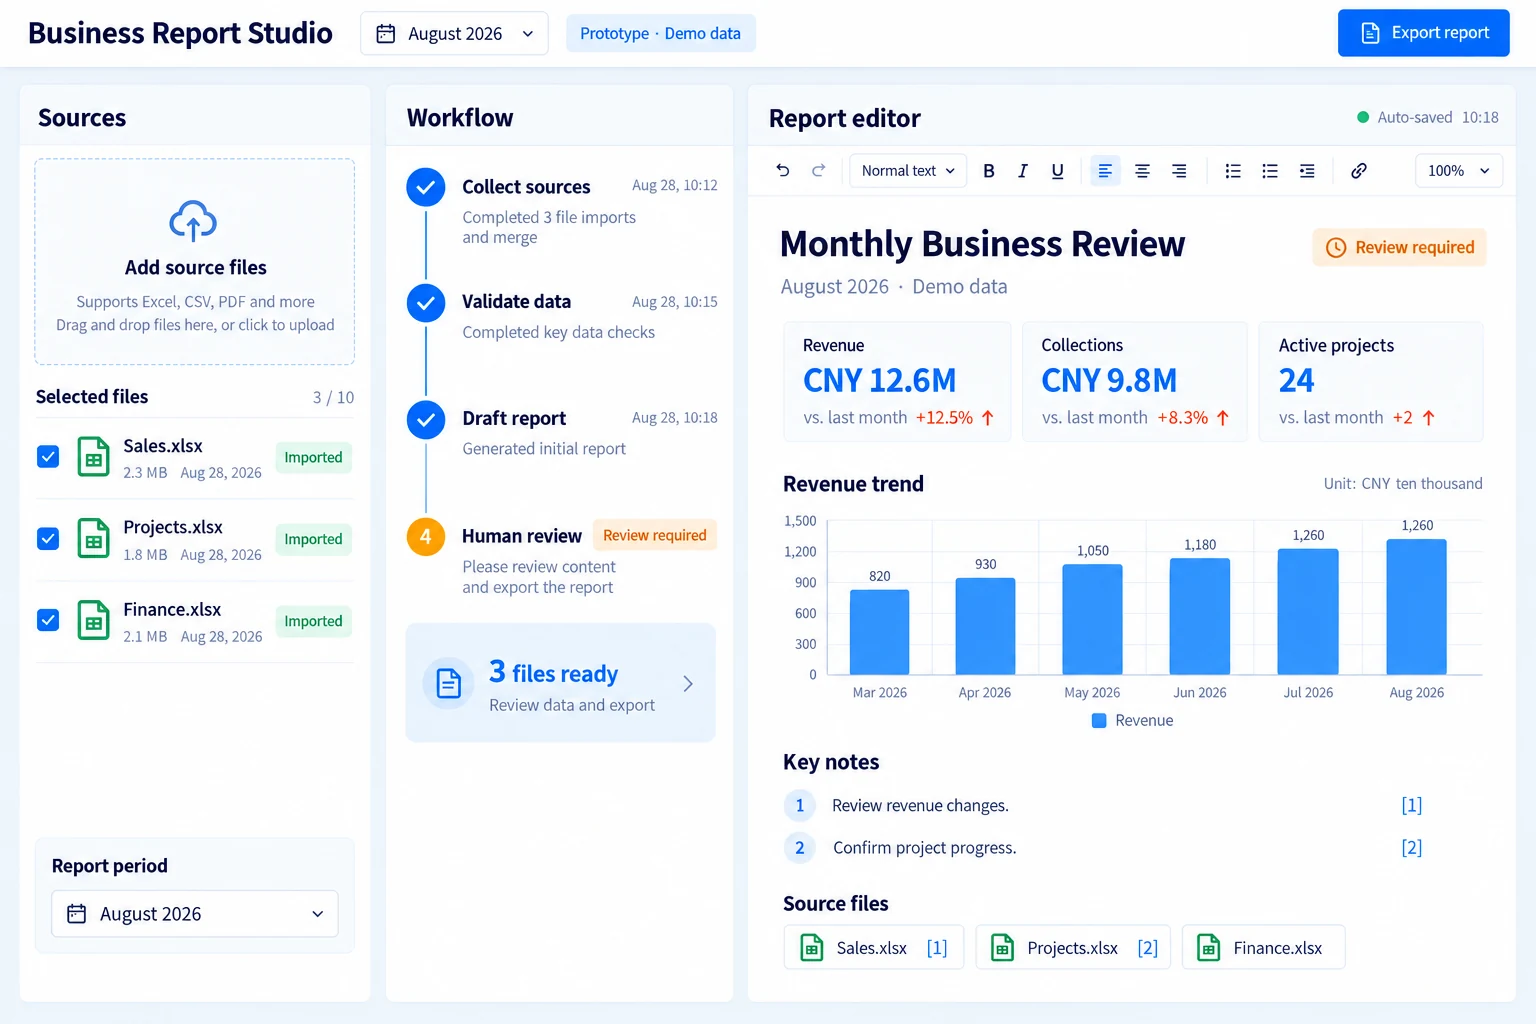The width and height of the screenshot is (1536, 1024).
Task: Click the cloud upload icon
Action: (x=193, y=221)
